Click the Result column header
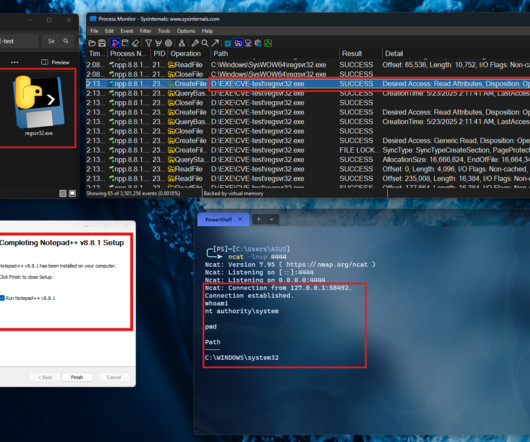The height and width of the screenshot is (442, 530). (360, 53)
